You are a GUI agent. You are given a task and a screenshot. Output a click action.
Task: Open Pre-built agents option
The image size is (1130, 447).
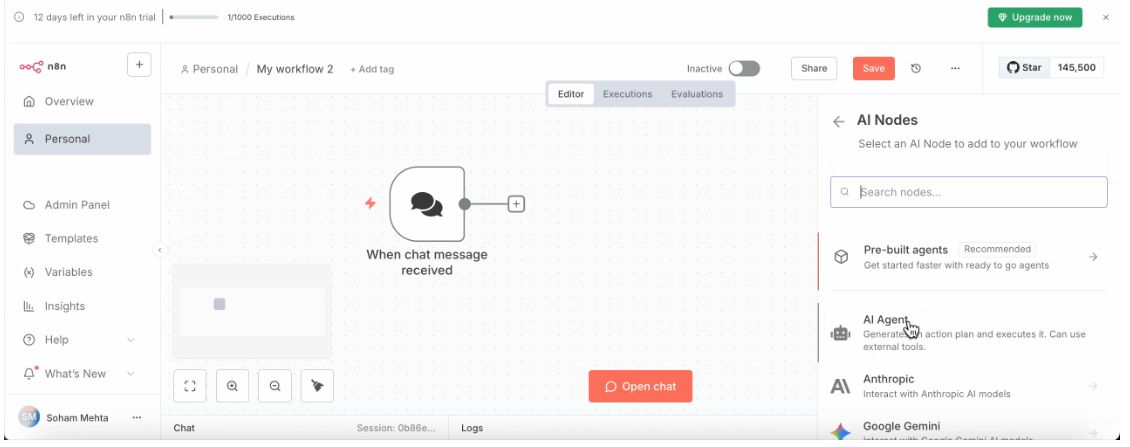pyautogui.click(x=969, y=257)
